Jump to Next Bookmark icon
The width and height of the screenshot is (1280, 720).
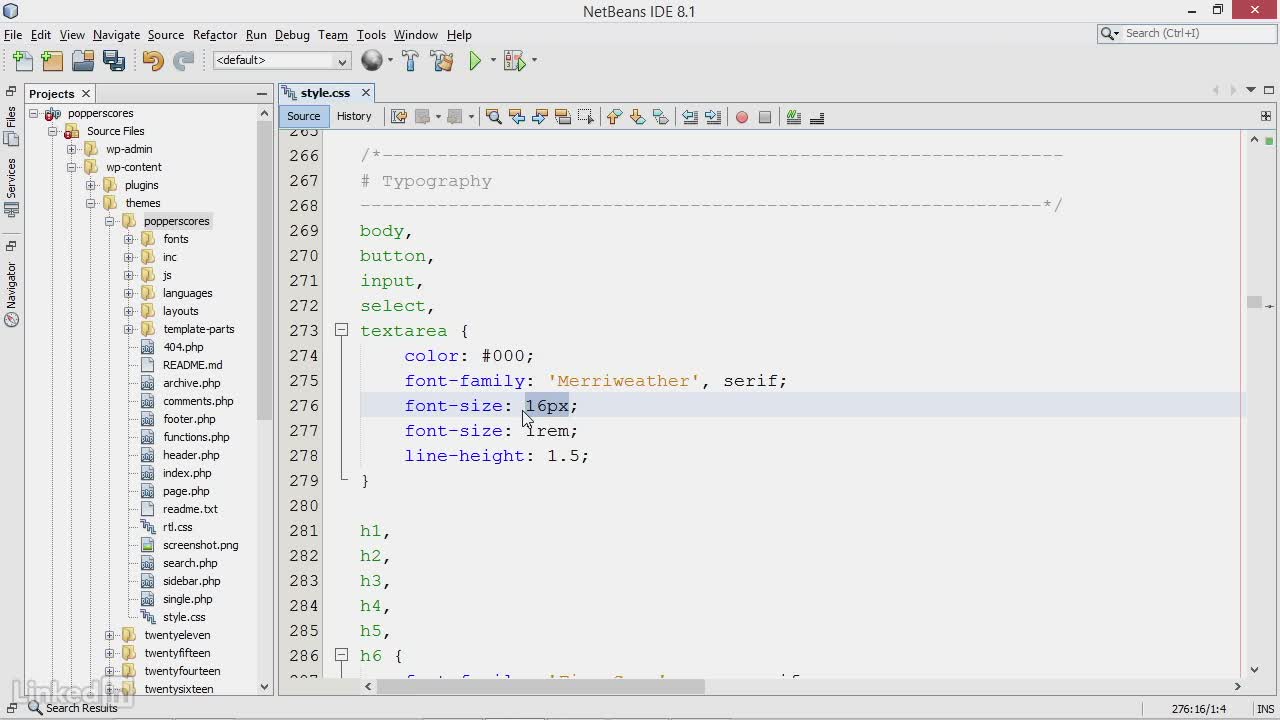[637, 117]
